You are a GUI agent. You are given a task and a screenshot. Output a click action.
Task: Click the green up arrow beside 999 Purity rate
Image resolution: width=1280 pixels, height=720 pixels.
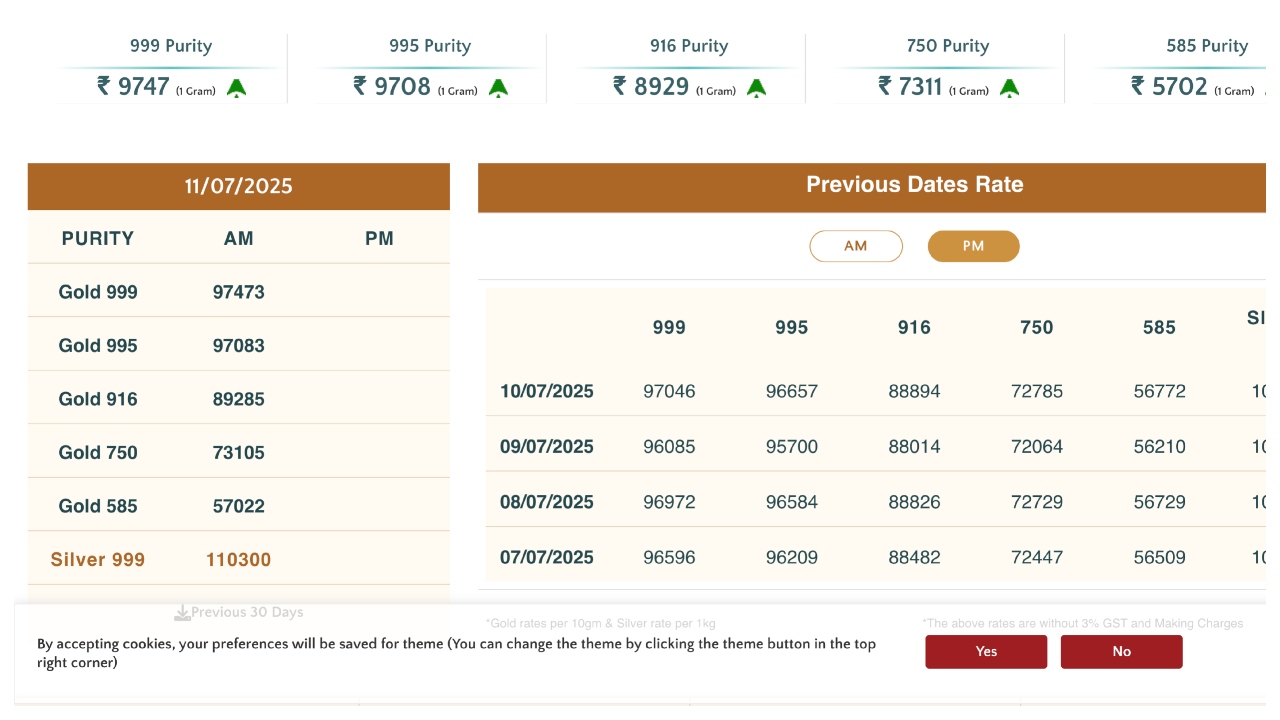click(236, 88)
